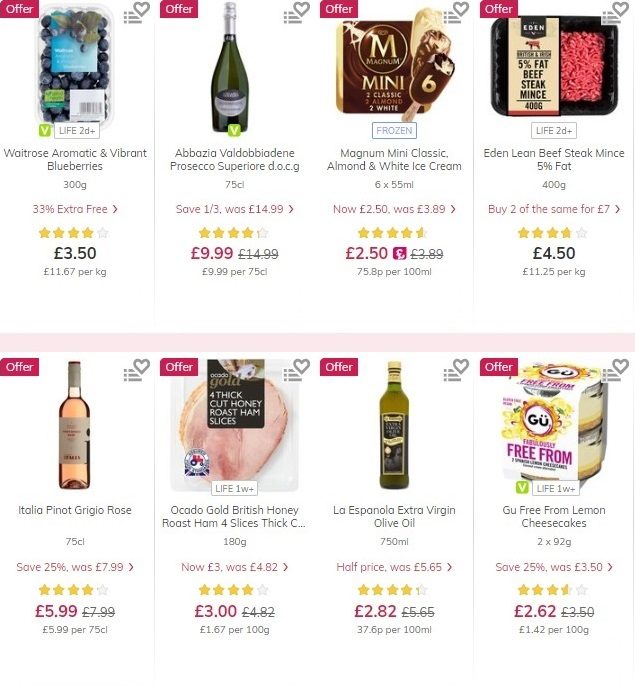Viewport: 635px width, 690px height.
Task: Open Gu Free From Lemon Cheesecakes title
Action: pos(554,517)
